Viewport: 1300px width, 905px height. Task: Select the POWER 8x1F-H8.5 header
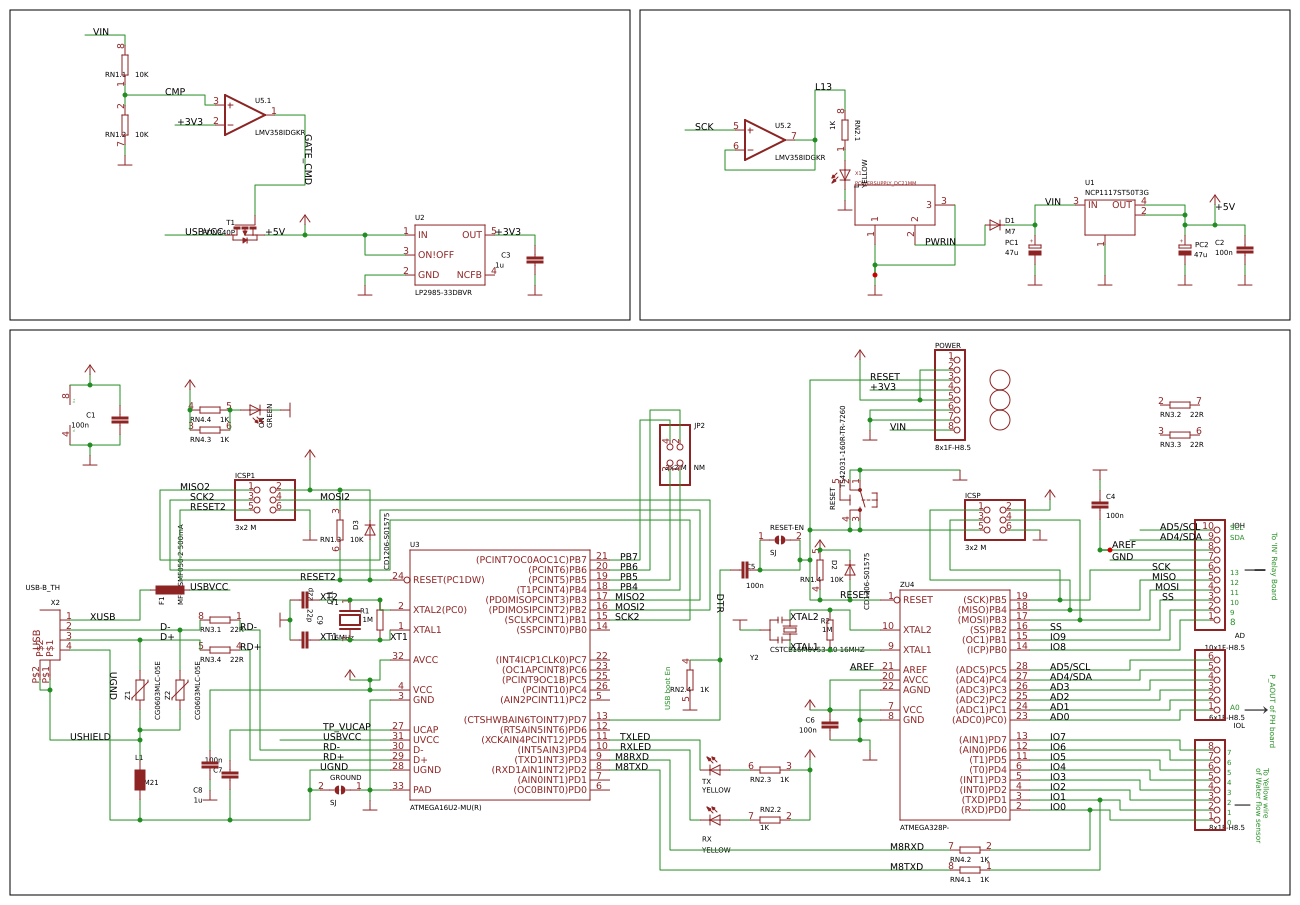950,395
